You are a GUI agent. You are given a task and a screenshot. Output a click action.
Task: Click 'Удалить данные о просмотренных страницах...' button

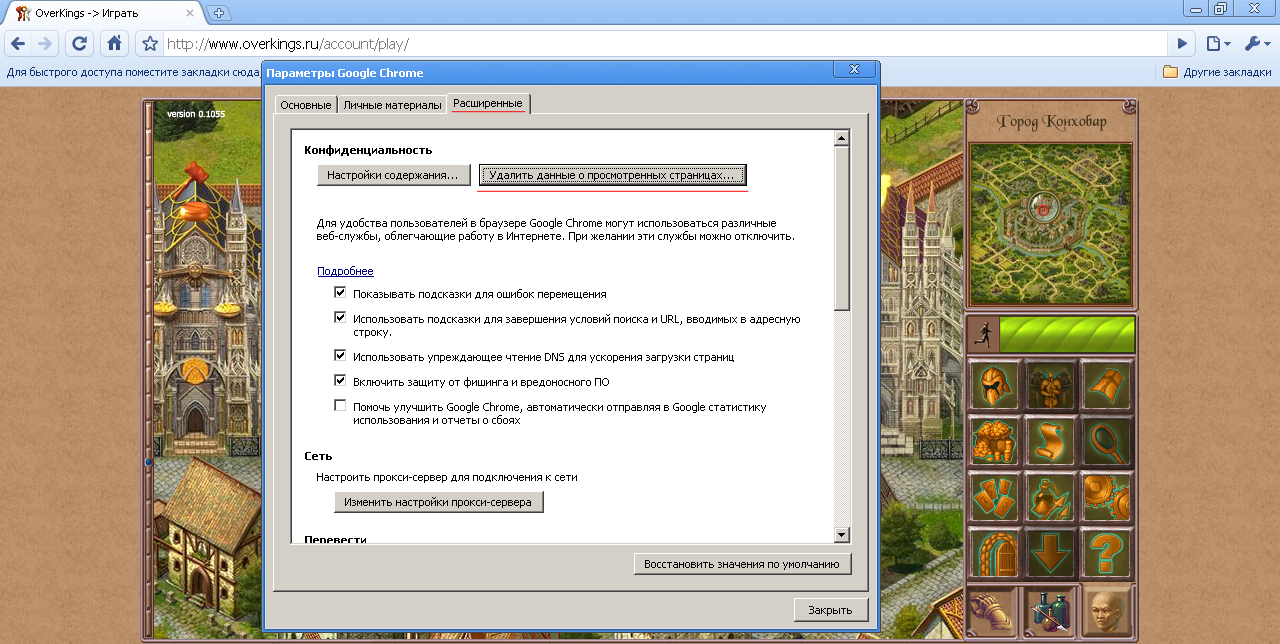pyautogui.click(x=613, y=175)
